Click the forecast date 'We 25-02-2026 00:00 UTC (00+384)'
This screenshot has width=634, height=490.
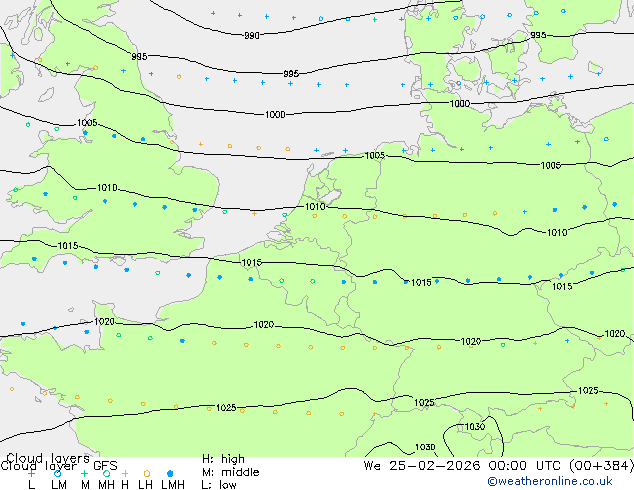(498, 466)
